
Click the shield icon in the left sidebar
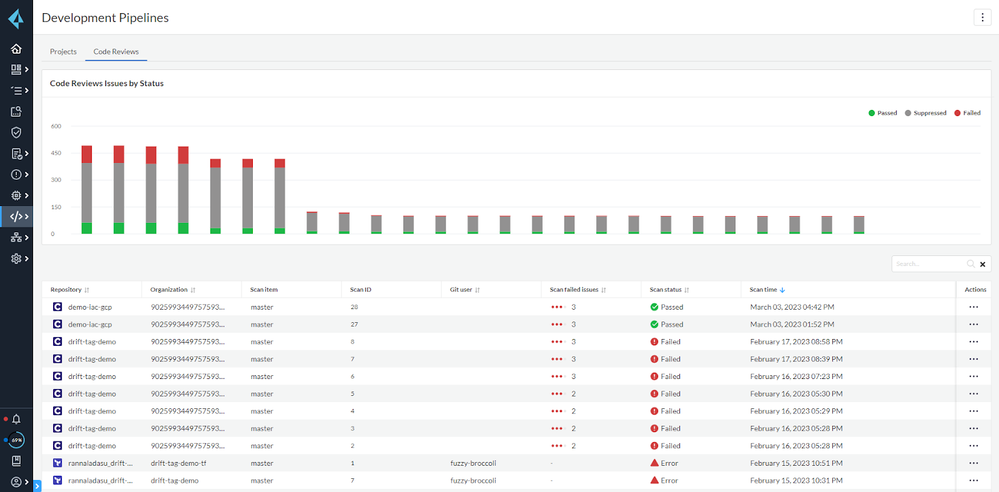[x=16, y=132]
